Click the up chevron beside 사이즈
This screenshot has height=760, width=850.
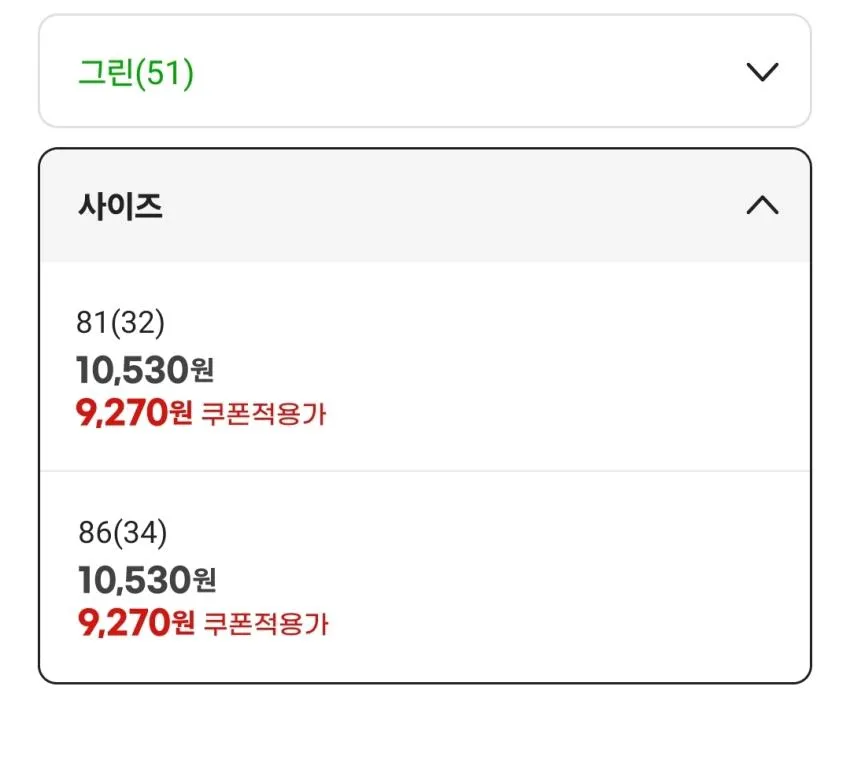pos(762,205)
